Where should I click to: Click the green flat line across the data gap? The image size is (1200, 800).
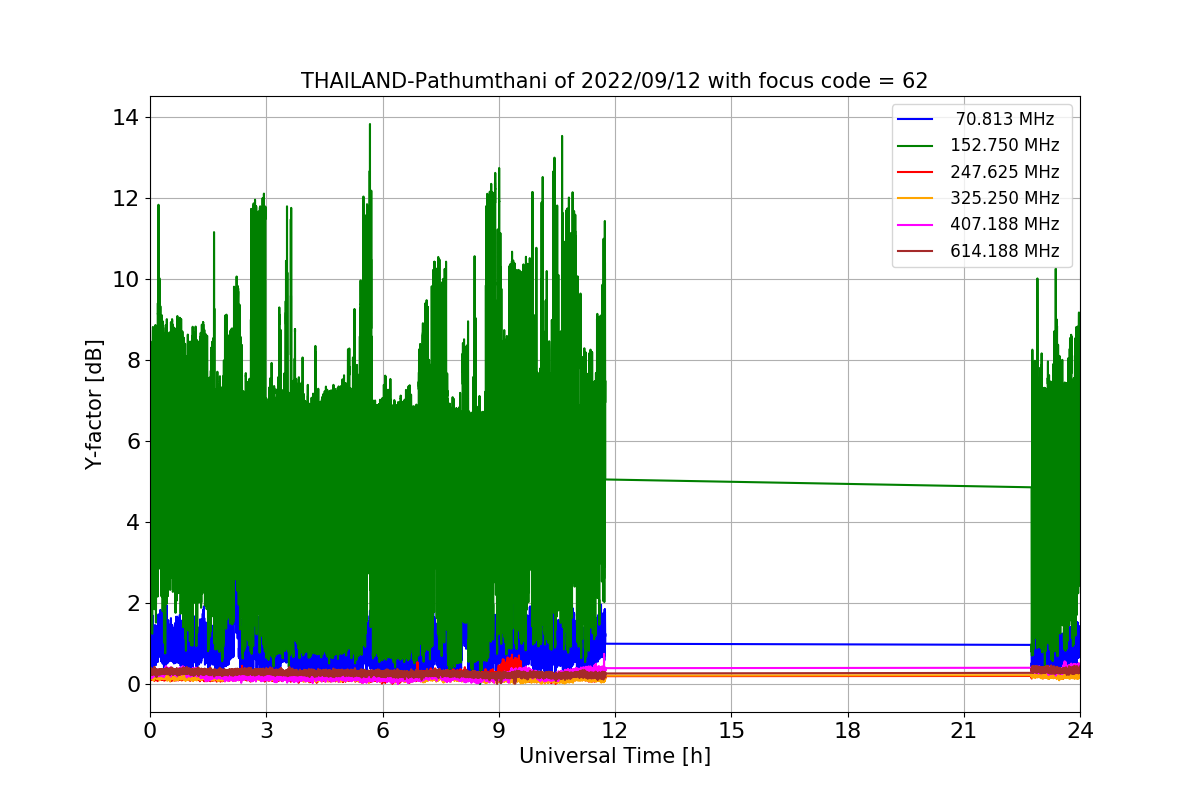(x=818, y=483)
